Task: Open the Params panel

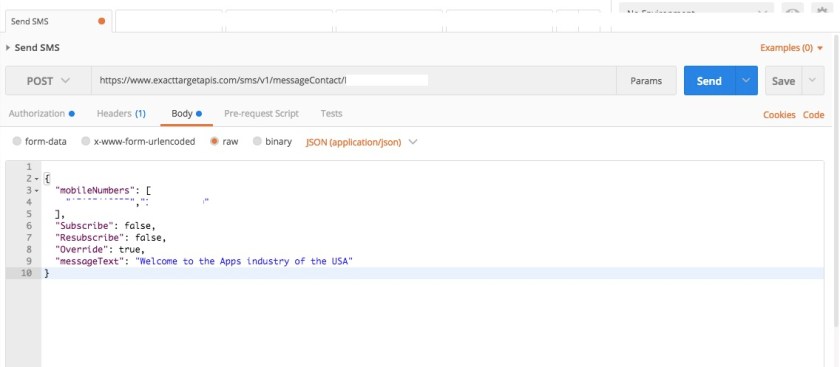Action: pos(646,81)
